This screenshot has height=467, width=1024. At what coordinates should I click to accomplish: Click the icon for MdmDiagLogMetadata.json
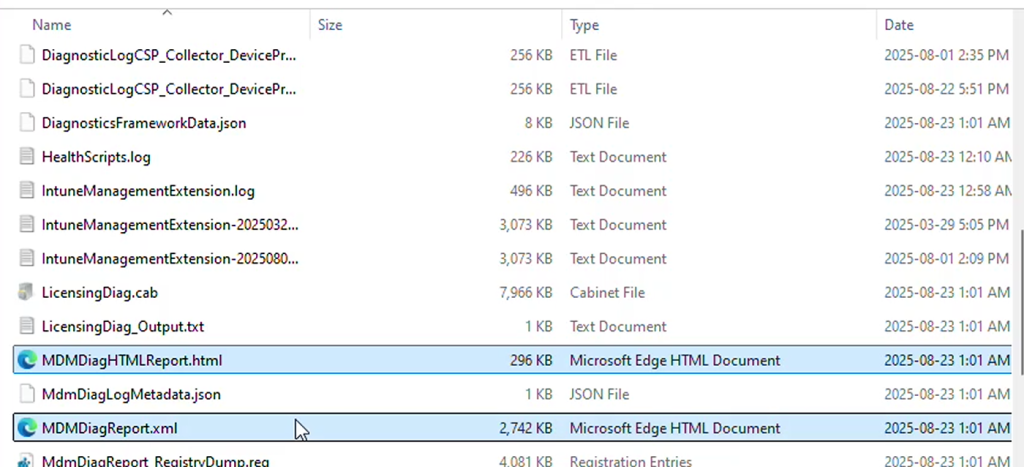(27, 395)
